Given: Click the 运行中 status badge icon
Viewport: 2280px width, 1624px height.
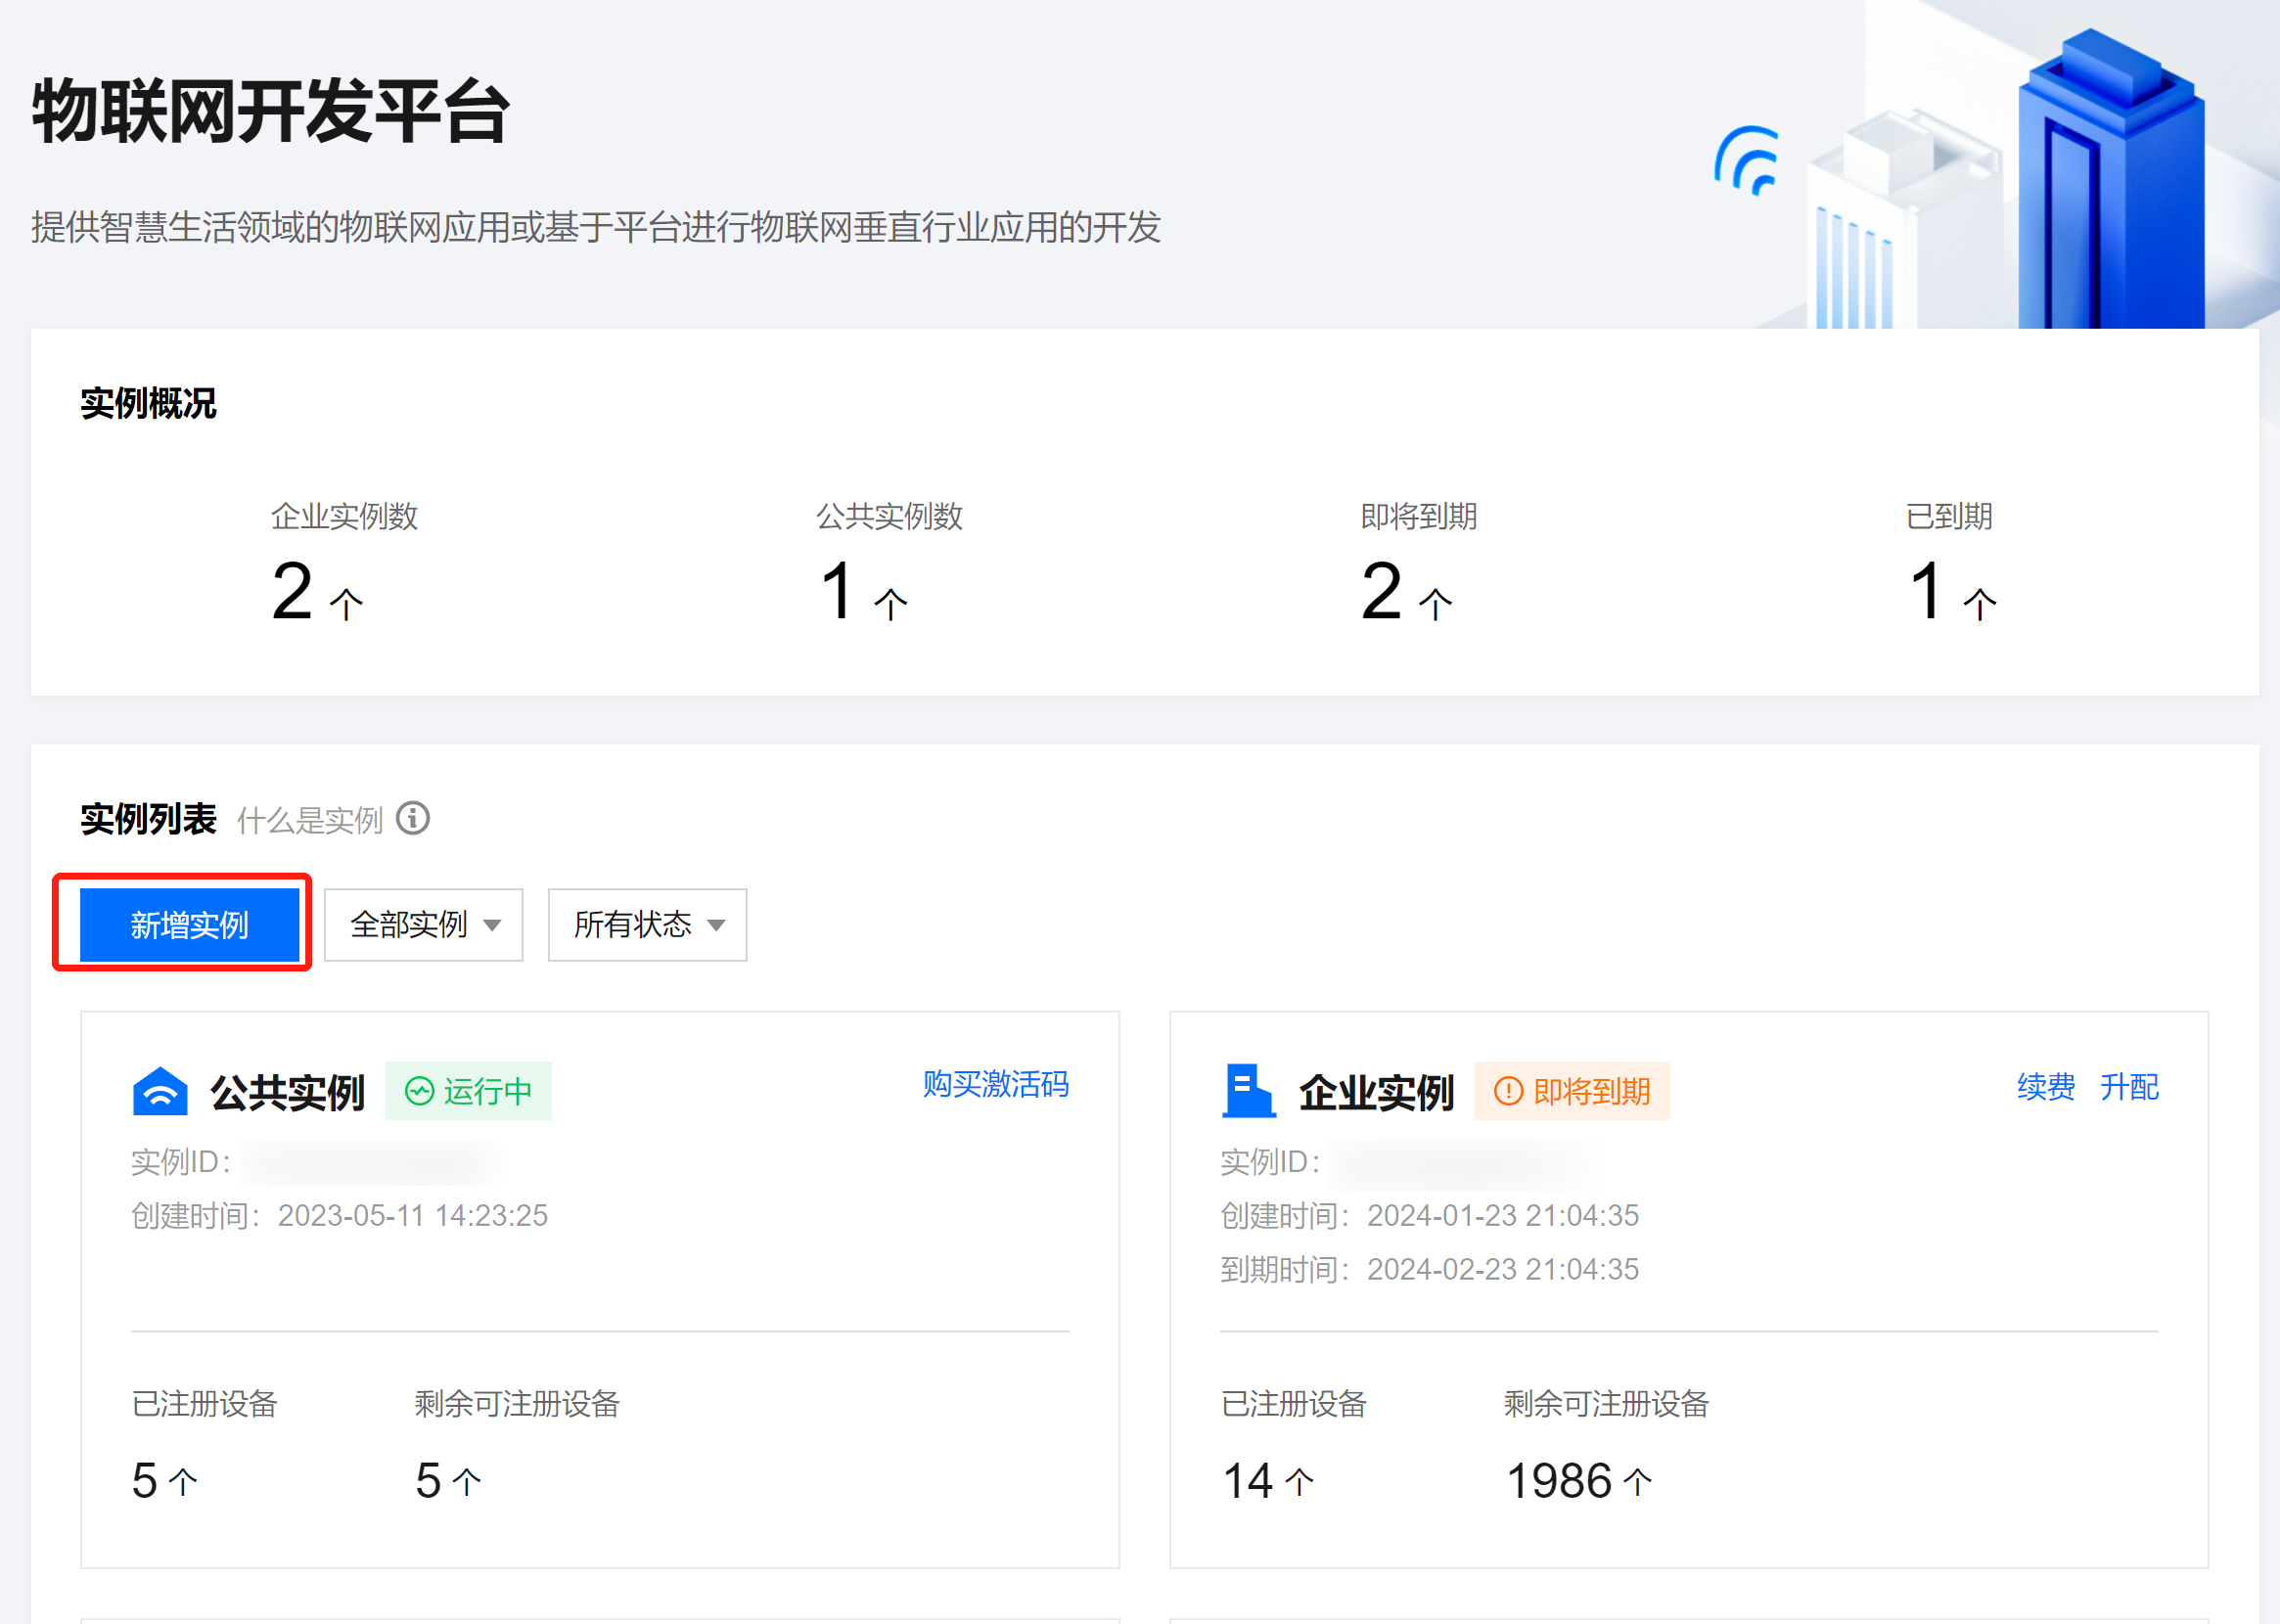Looking at the screenshot, I should click(x=420, y=1091).
